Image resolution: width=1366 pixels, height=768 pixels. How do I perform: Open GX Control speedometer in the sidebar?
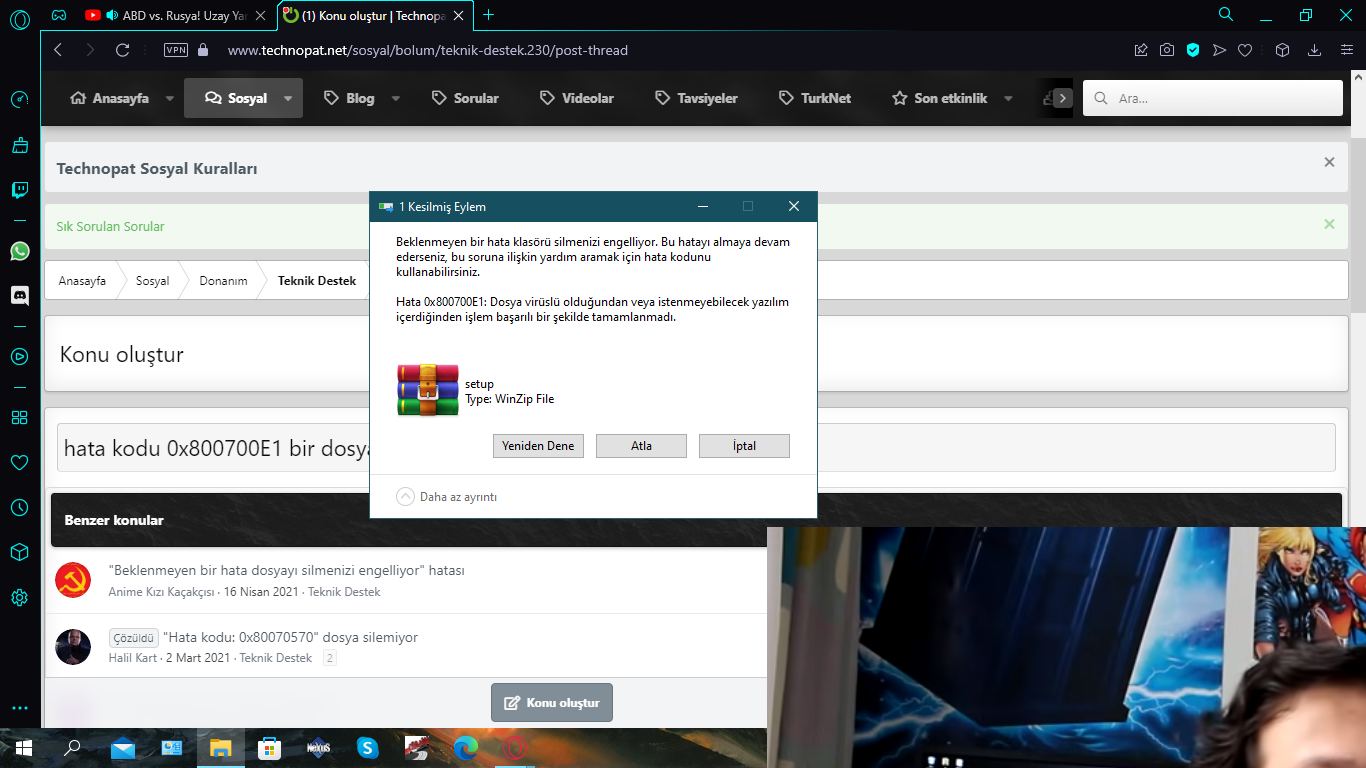pos(20,99)
